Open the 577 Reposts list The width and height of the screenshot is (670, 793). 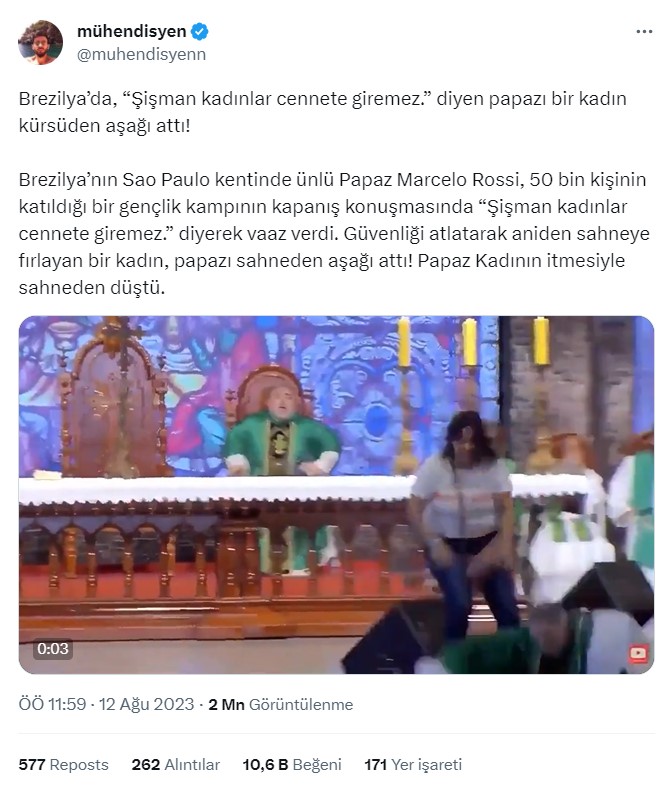click(x=64, y=764)
